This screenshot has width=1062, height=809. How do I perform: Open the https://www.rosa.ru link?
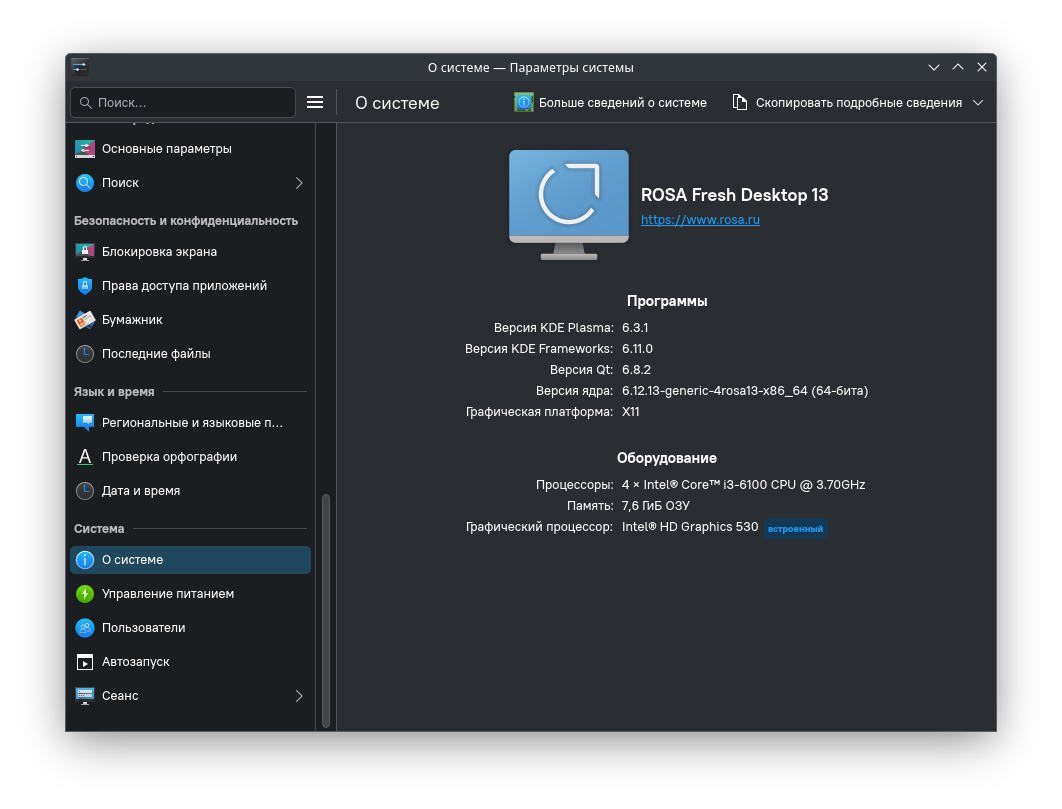coord(700,220)
